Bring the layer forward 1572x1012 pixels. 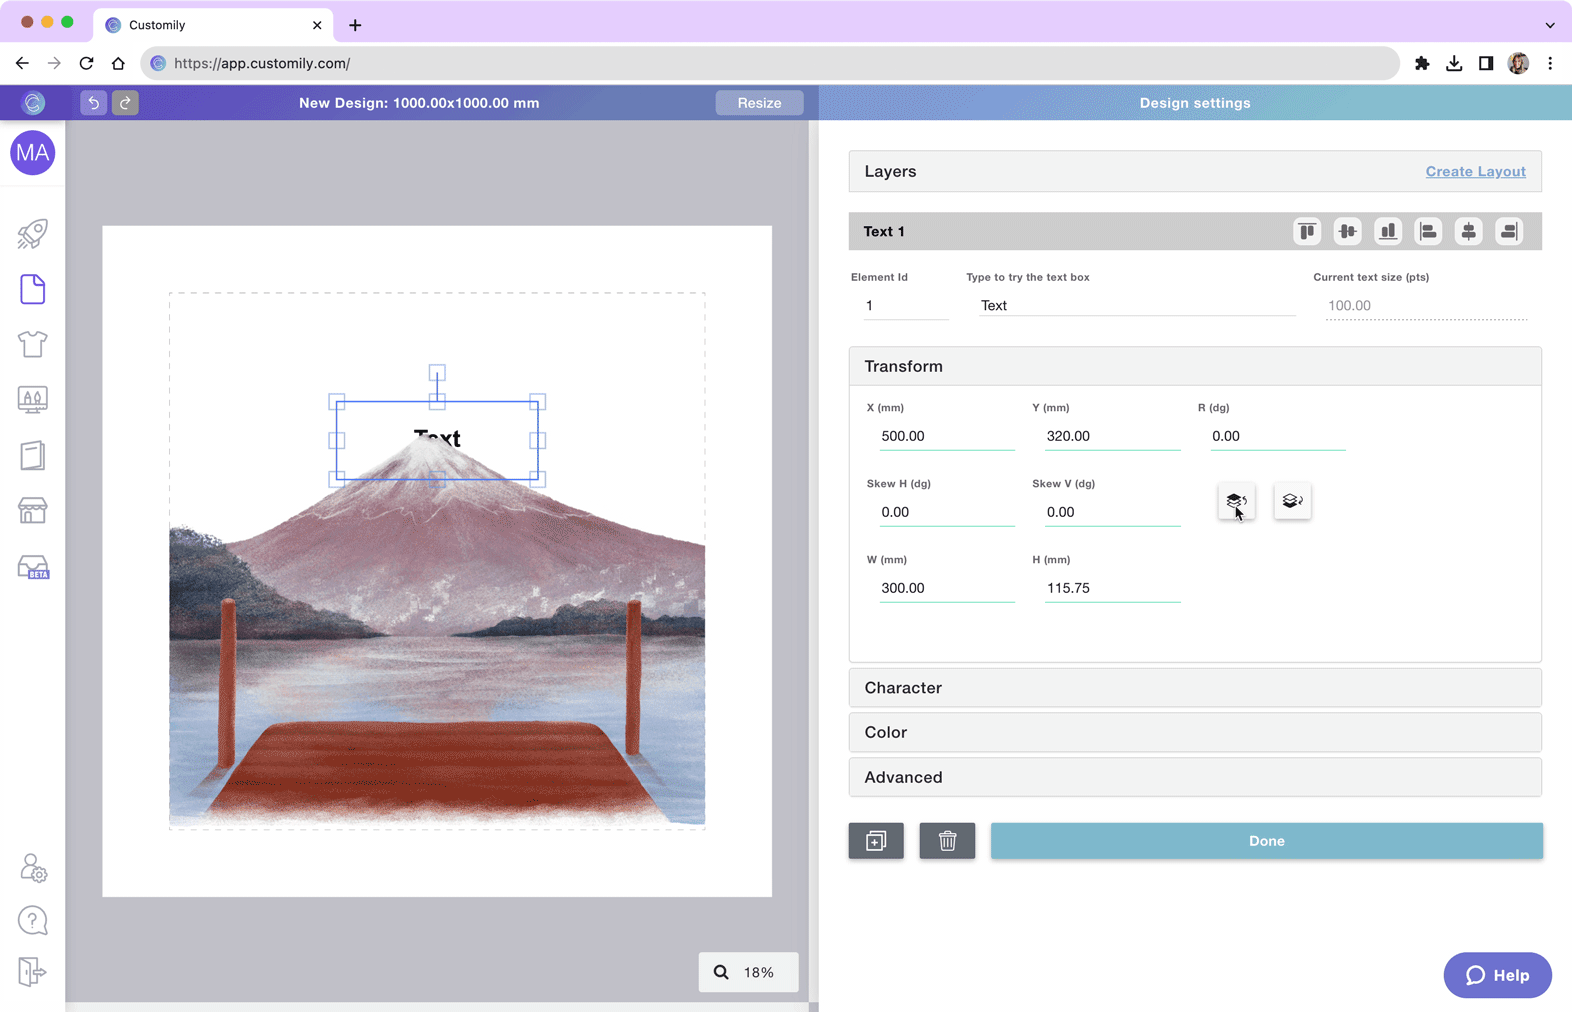1236,501
